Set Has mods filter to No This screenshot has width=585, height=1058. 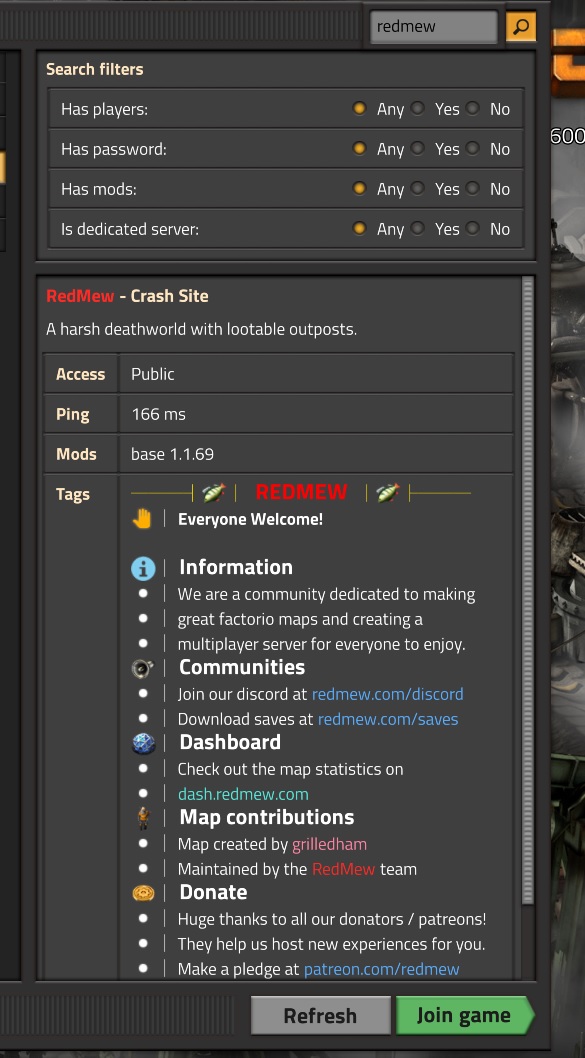click(x=473, y=188)
